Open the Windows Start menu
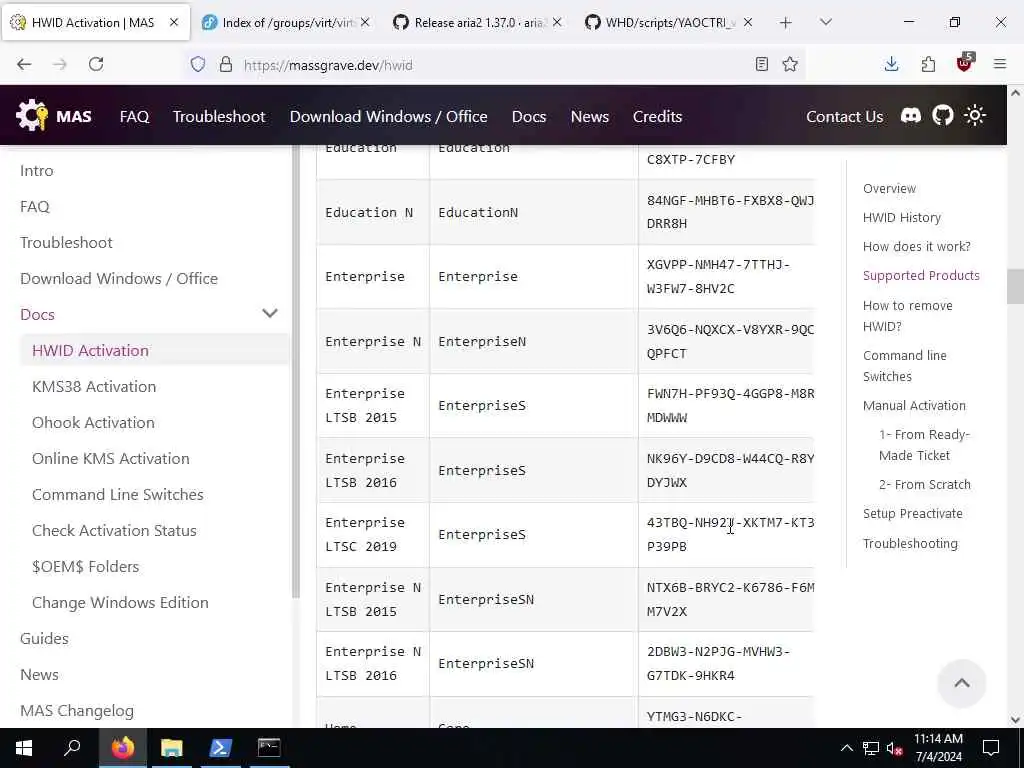This screenshot has width=1024, height=768. pos(24,748)
